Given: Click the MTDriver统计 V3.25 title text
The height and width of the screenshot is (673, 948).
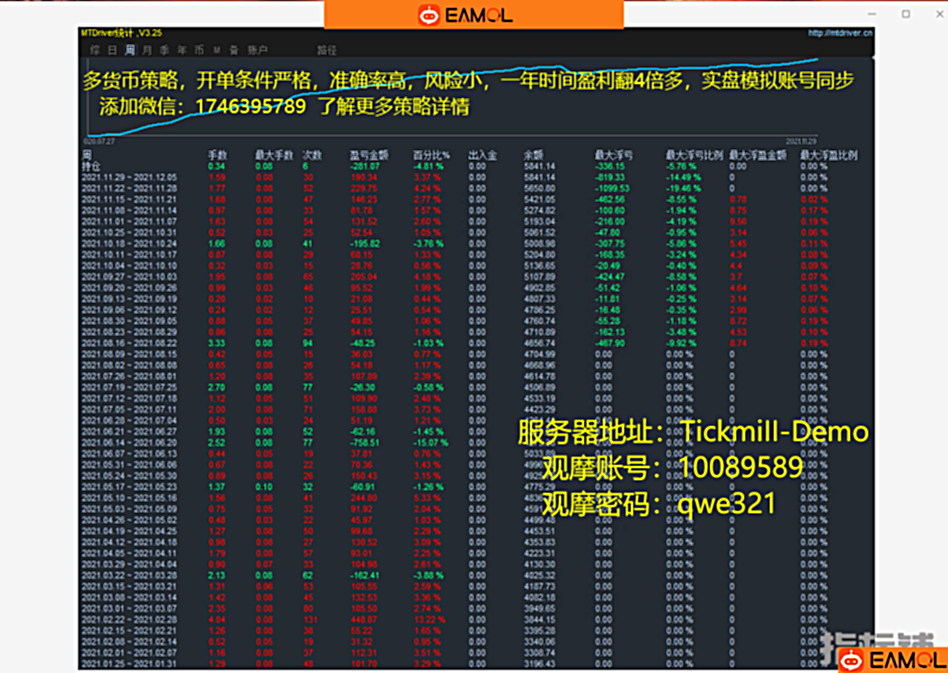Looking at the screenshot, I should [122, 33].
